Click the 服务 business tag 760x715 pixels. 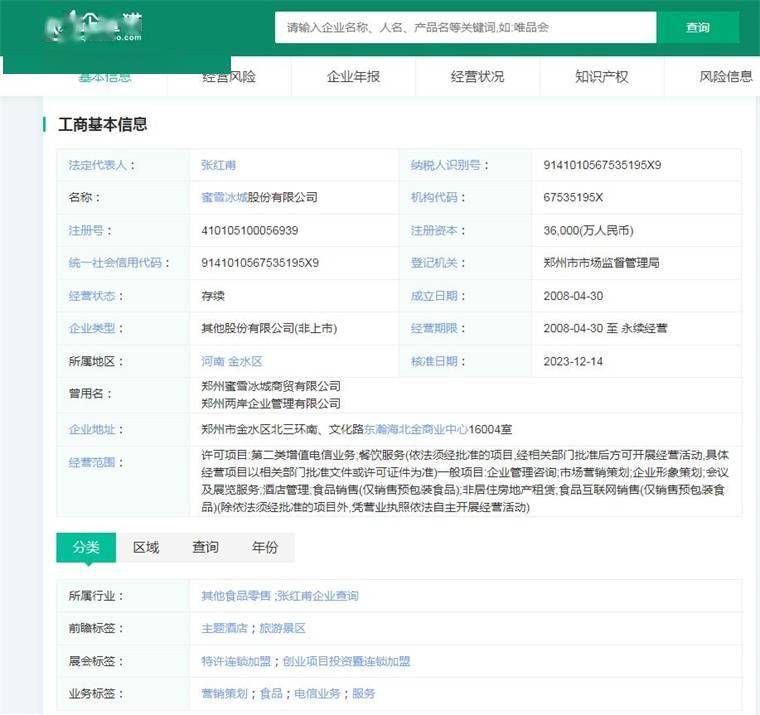364,694
